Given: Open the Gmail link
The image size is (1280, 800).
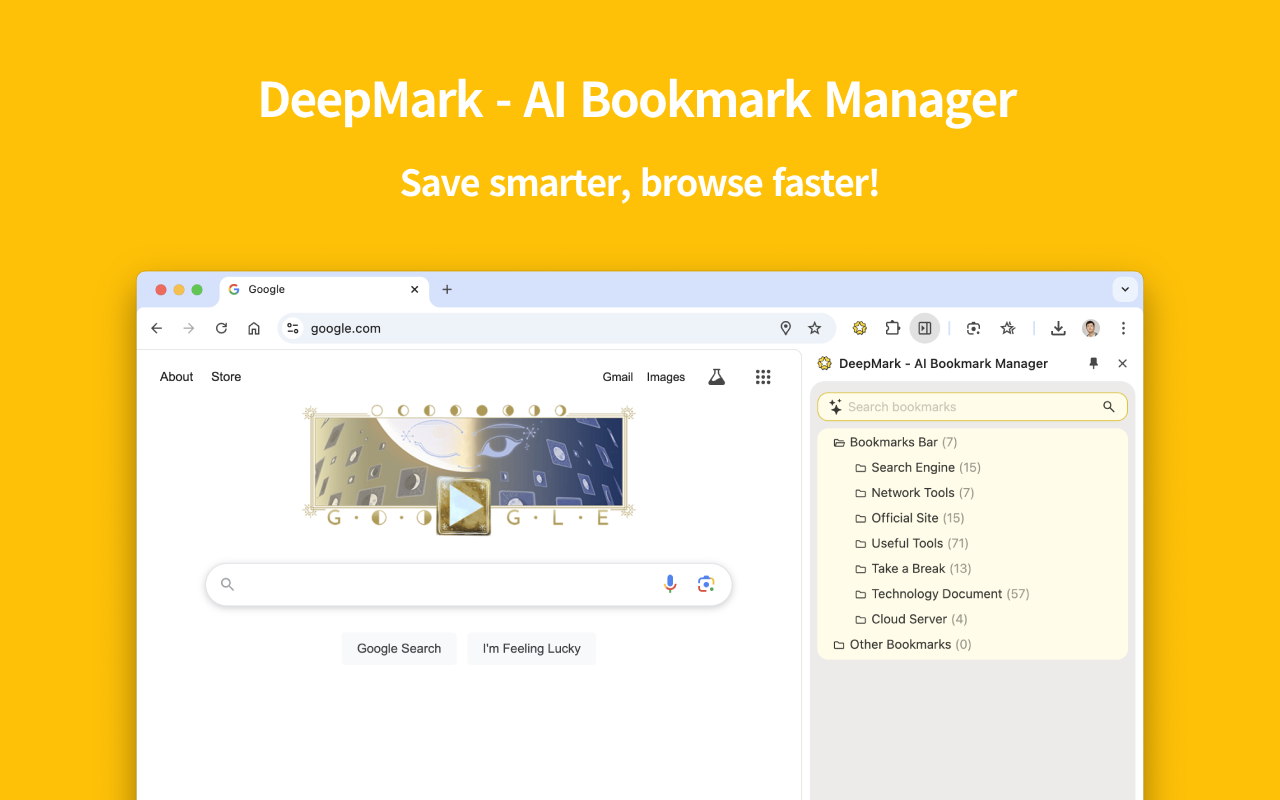Looking at the screenshot, I should point(617,377).
